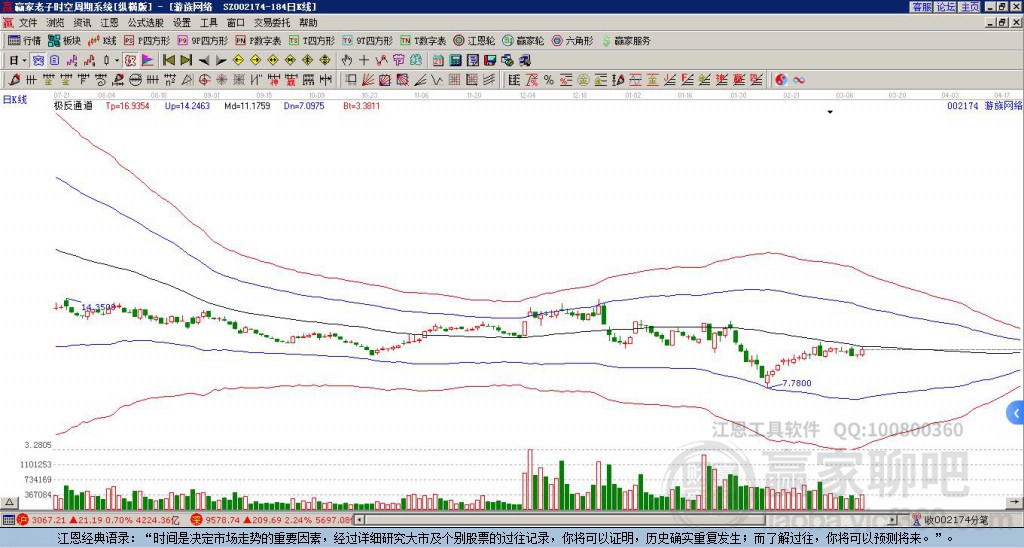
Task: Click the 节 purple character icon
Action: pyautogui.click(x=398, y=61)
